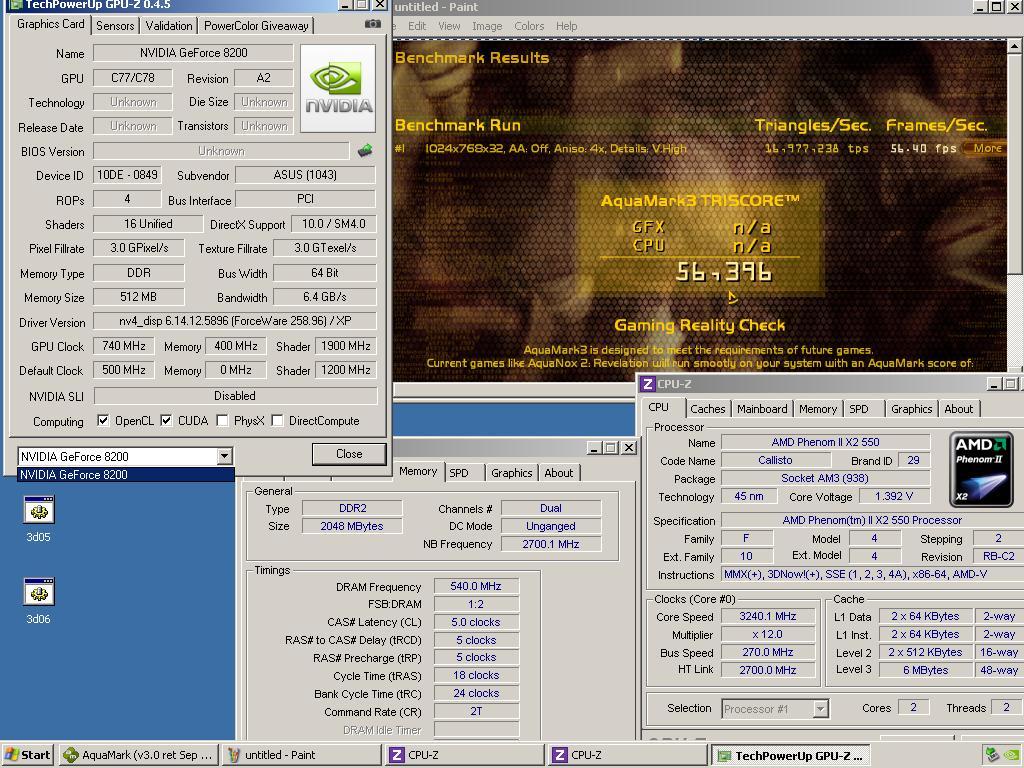This screenshot has width=1024, height=768.
Task: Click the NB Frequency 2700.1 MHz value
Action: (x=551, y=544)
